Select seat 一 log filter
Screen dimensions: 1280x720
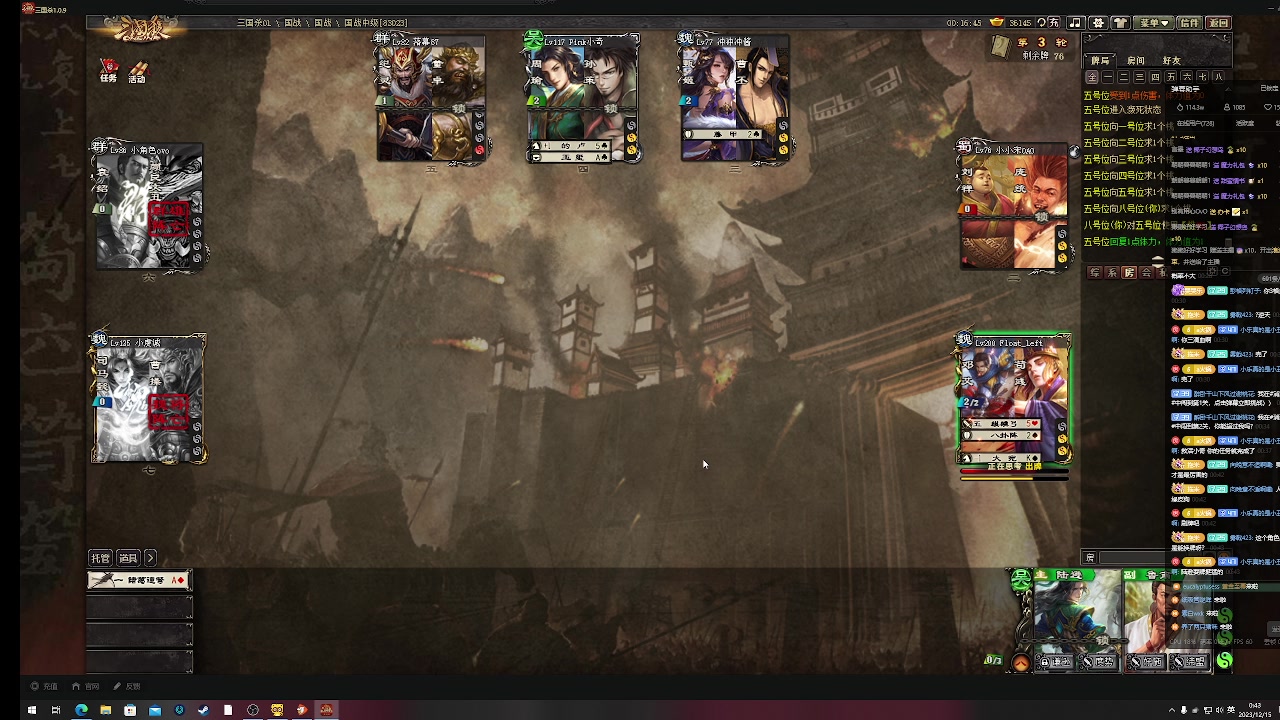[1109, 77]
